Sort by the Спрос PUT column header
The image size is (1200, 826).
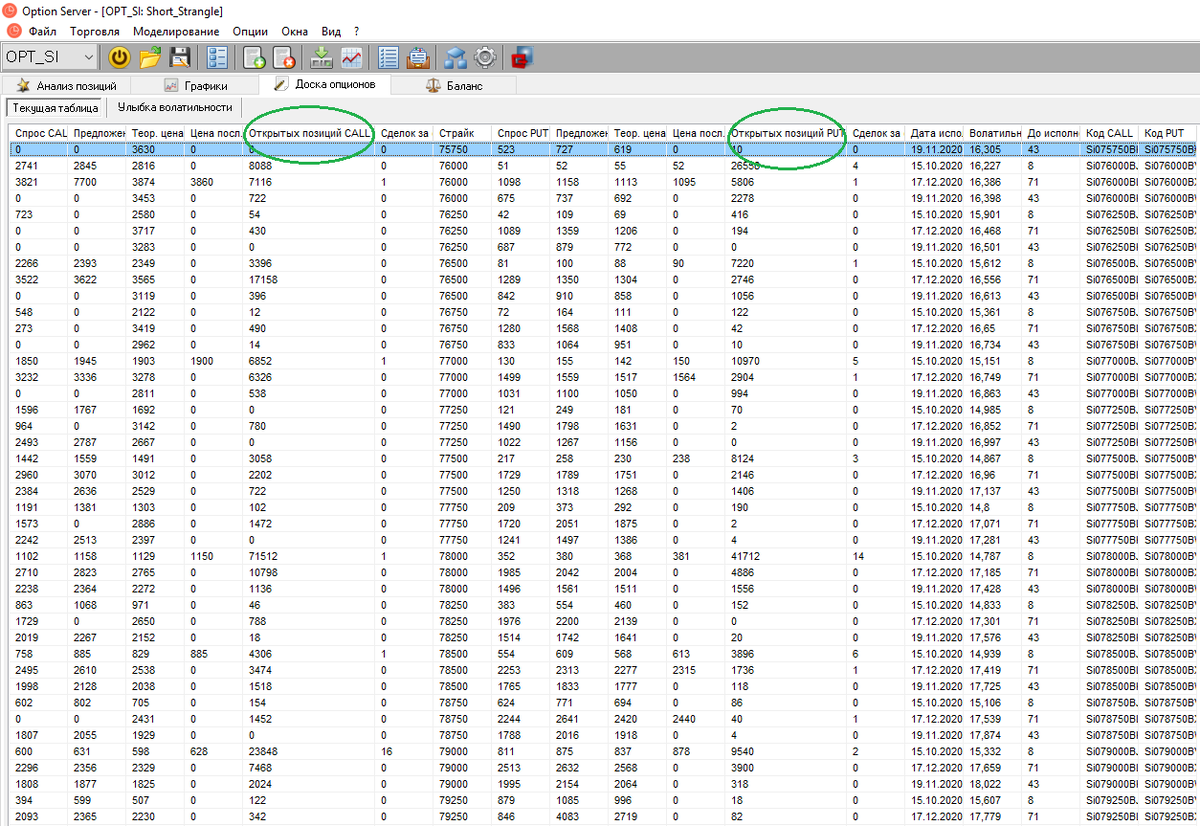pyautogui.click(x=521, y=133)
